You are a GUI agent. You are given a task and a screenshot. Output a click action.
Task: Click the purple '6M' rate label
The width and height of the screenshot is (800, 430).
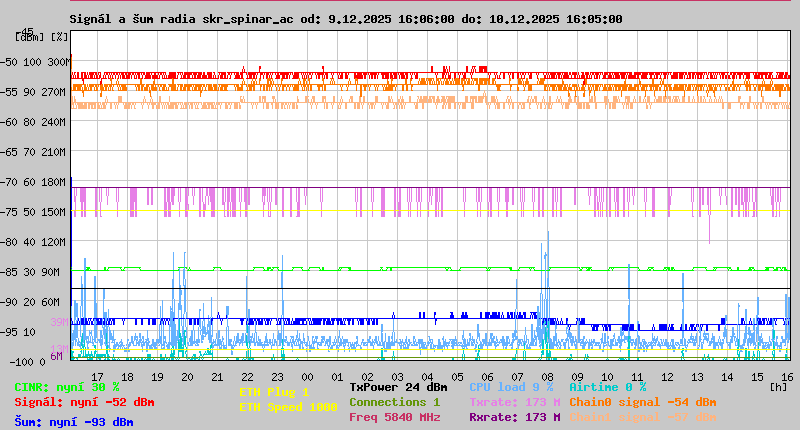tap(56, 356)
